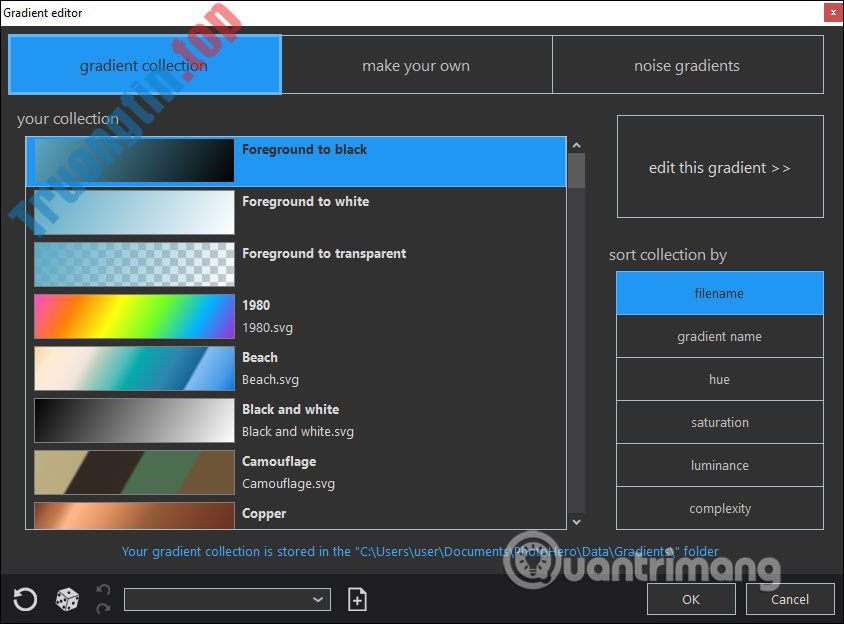
Task: Click OK to confirm the gradient selection
Action: 690,598
